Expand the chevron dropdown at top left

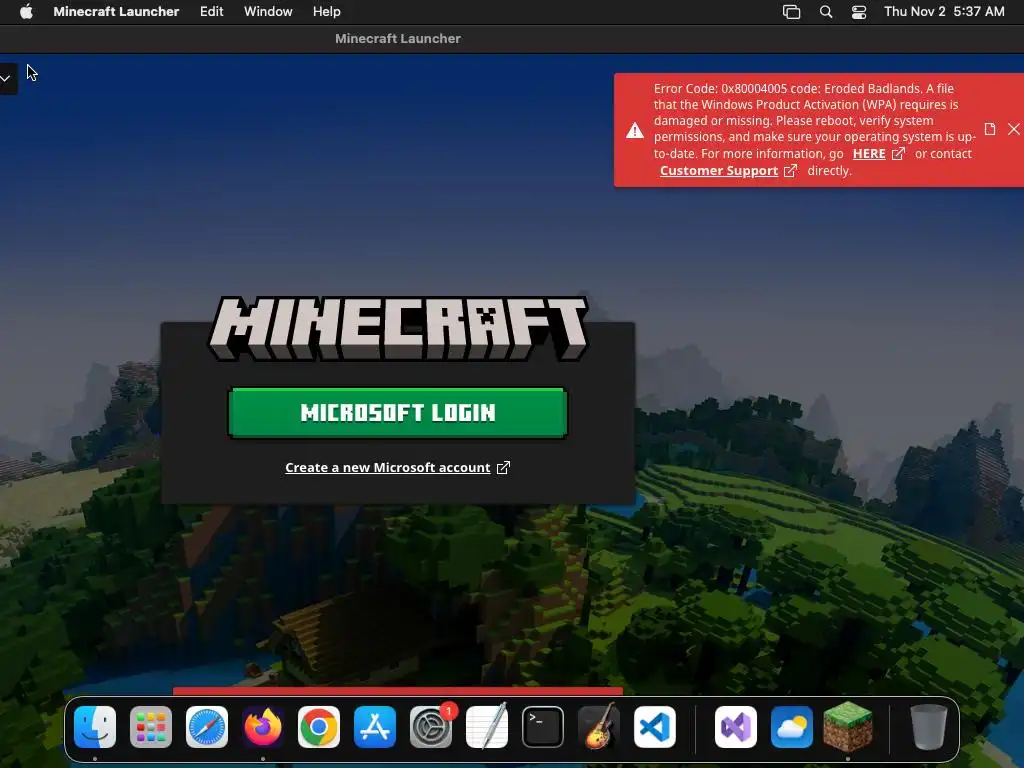[6, 78]
